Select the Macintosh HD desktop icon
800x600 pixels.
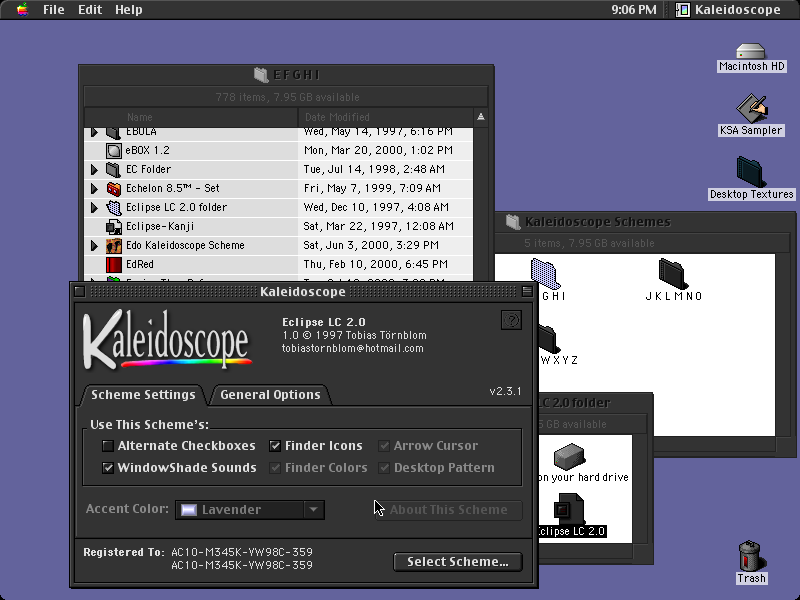pyautogui.click(x=751, y=51)
